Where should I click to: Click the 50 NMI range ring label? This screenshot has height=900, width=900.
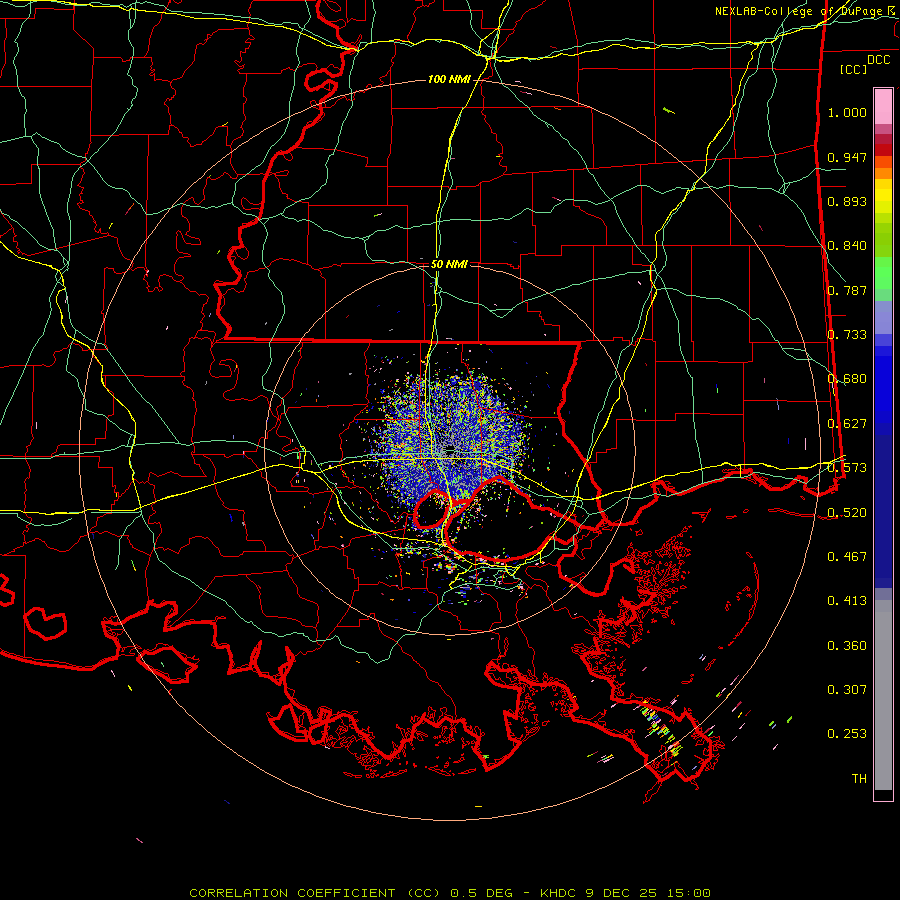click(449, 264)
